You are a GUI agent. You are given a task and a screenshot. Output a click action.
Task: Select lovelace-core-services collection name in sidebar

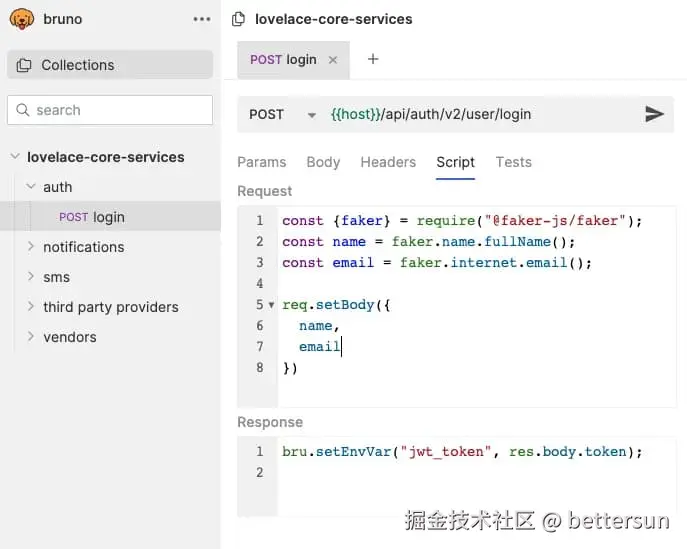tap(106, 157)
